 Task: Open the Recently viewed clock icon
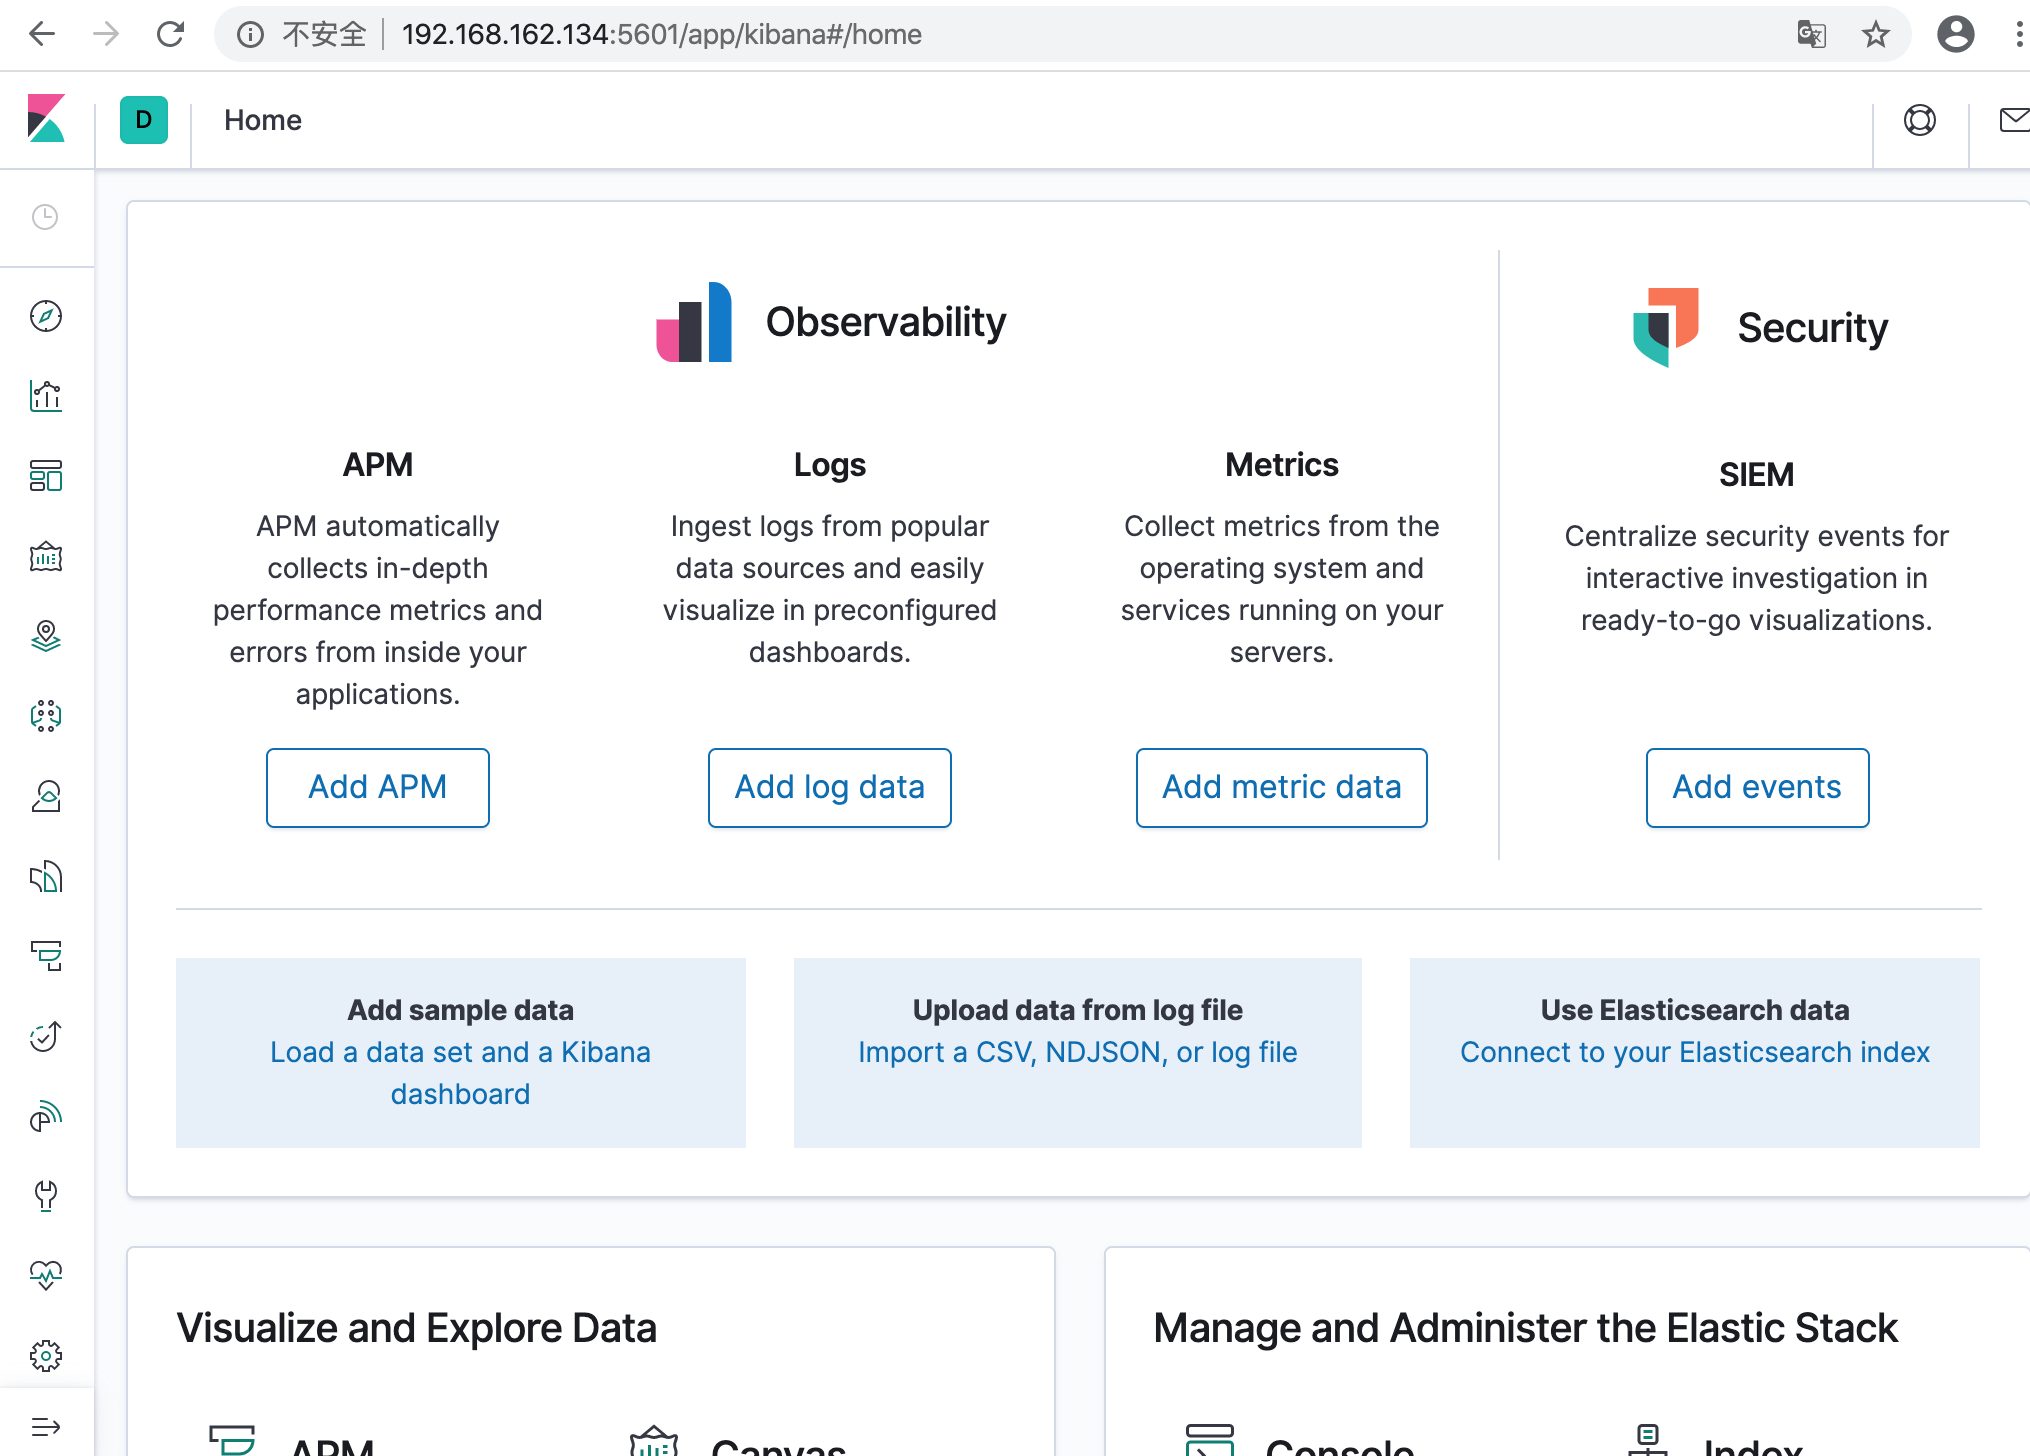pyautogui.click(x=45, y=217)
